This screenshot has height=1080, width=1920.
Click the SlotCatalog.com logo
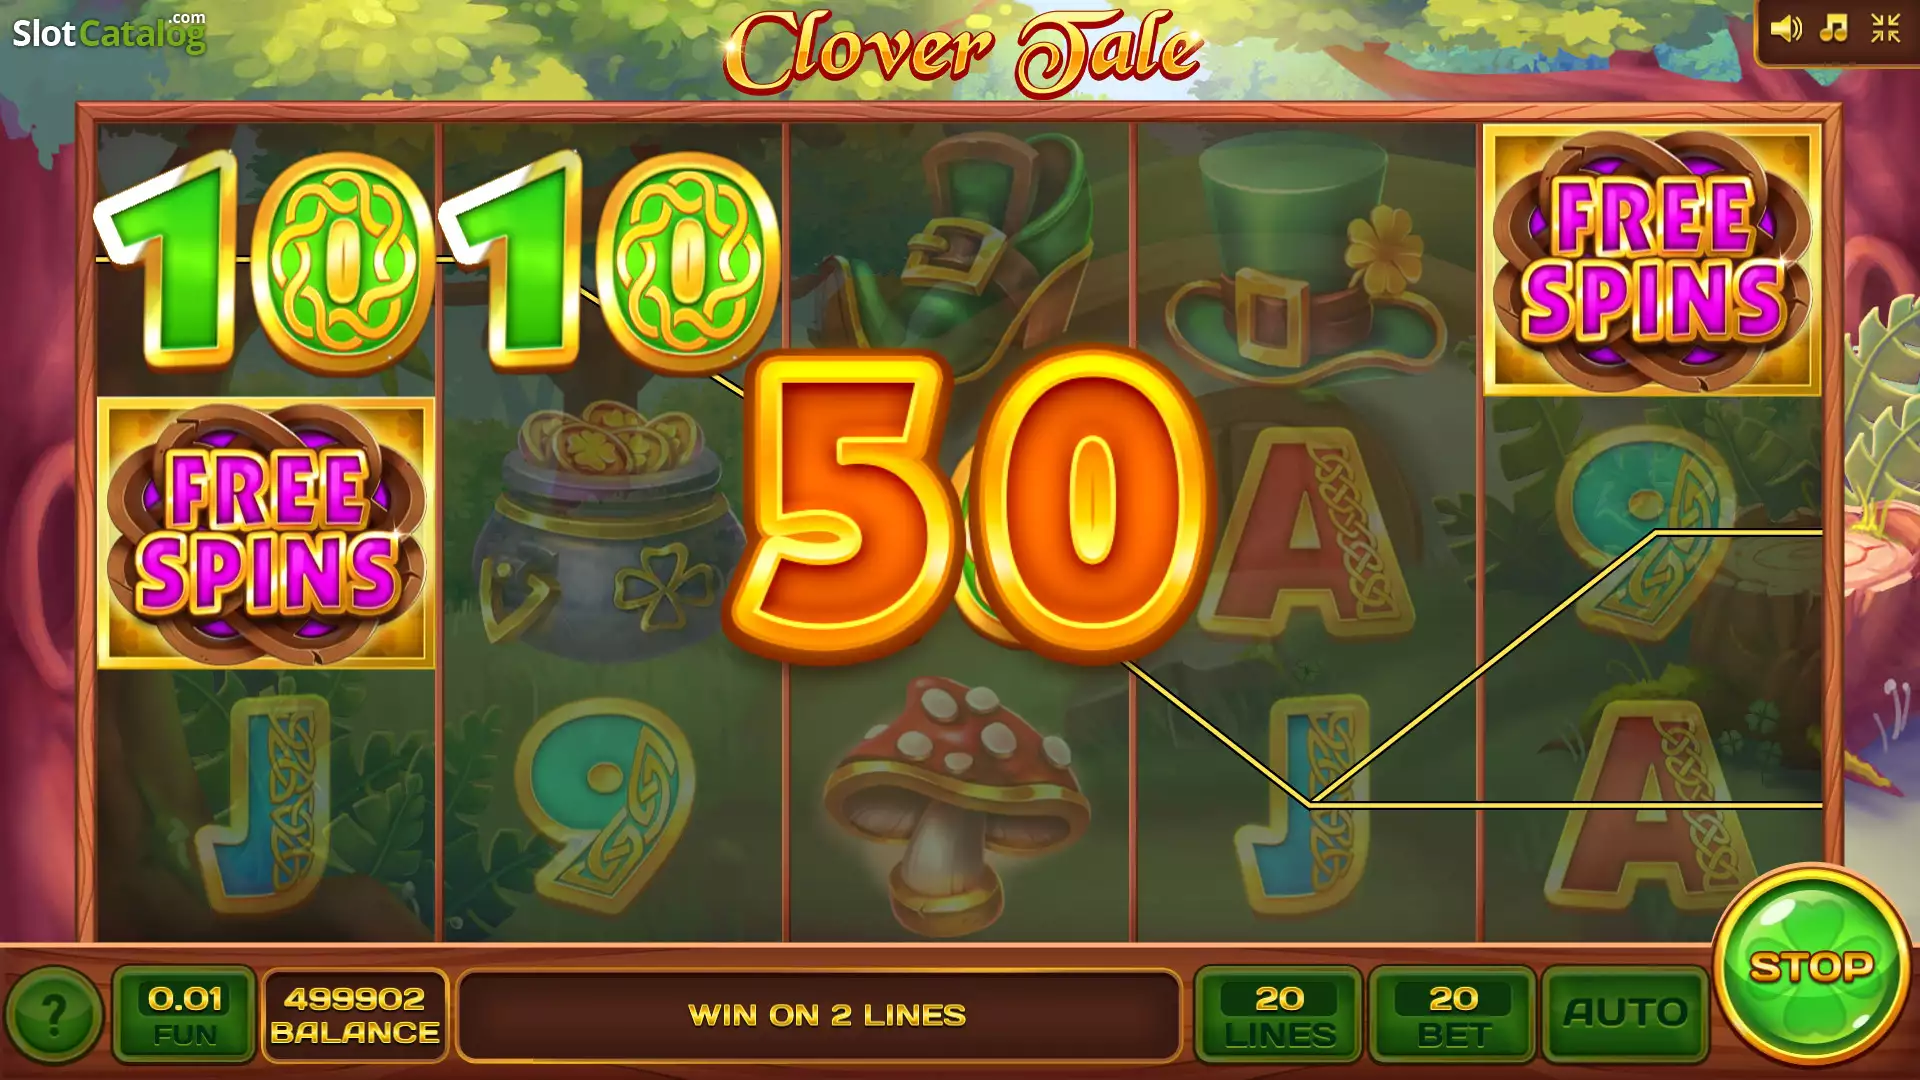pyautogui.click(x=108, y=32)
